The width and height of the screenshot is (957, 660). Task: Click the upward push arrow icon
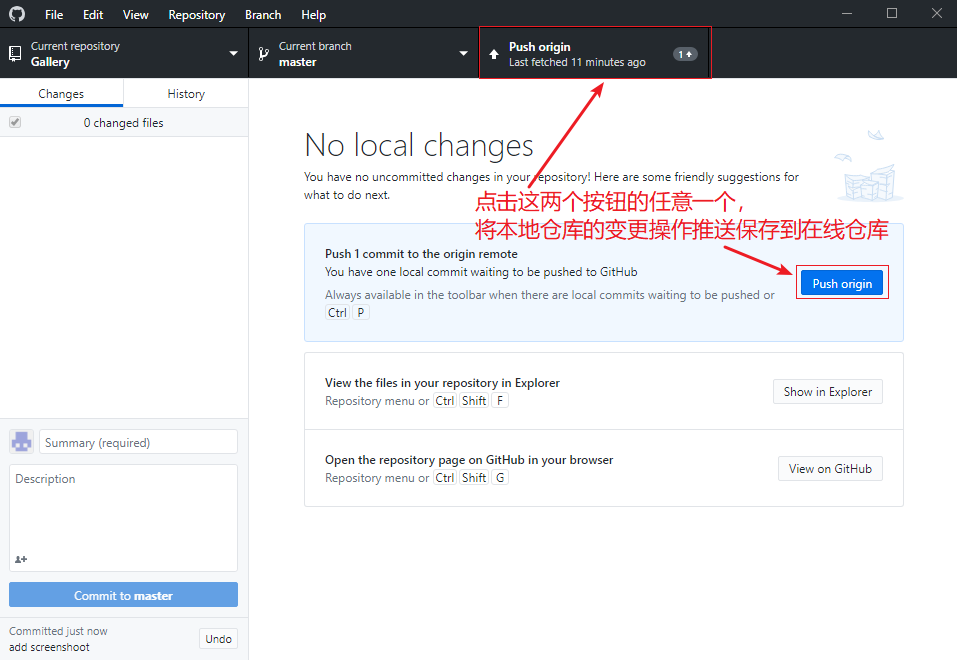494,54
